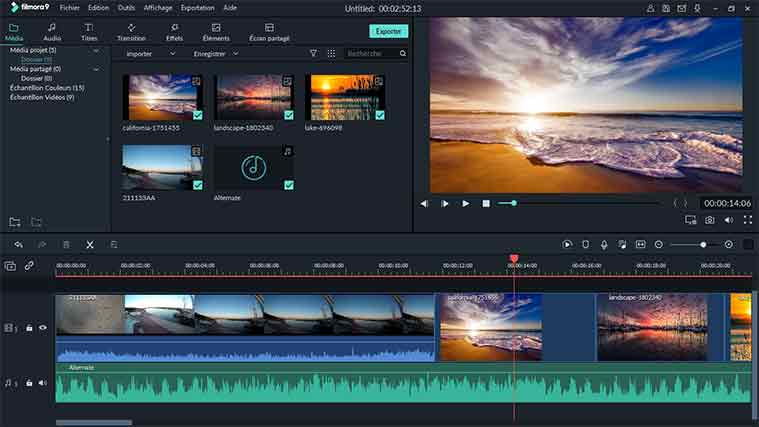Viewport: 759px width, 427px height.
Task: Adjust the timeline zoom slider handle
Action: (703, 244)
